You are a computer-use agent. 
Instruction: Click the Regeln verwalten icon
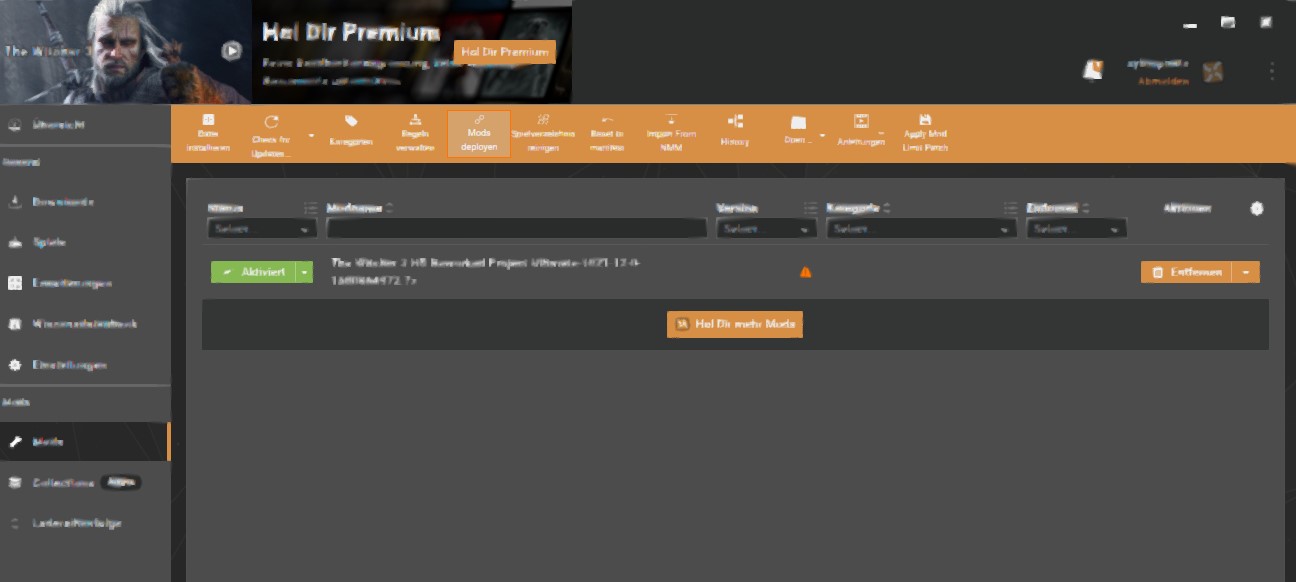click(415, 131)
